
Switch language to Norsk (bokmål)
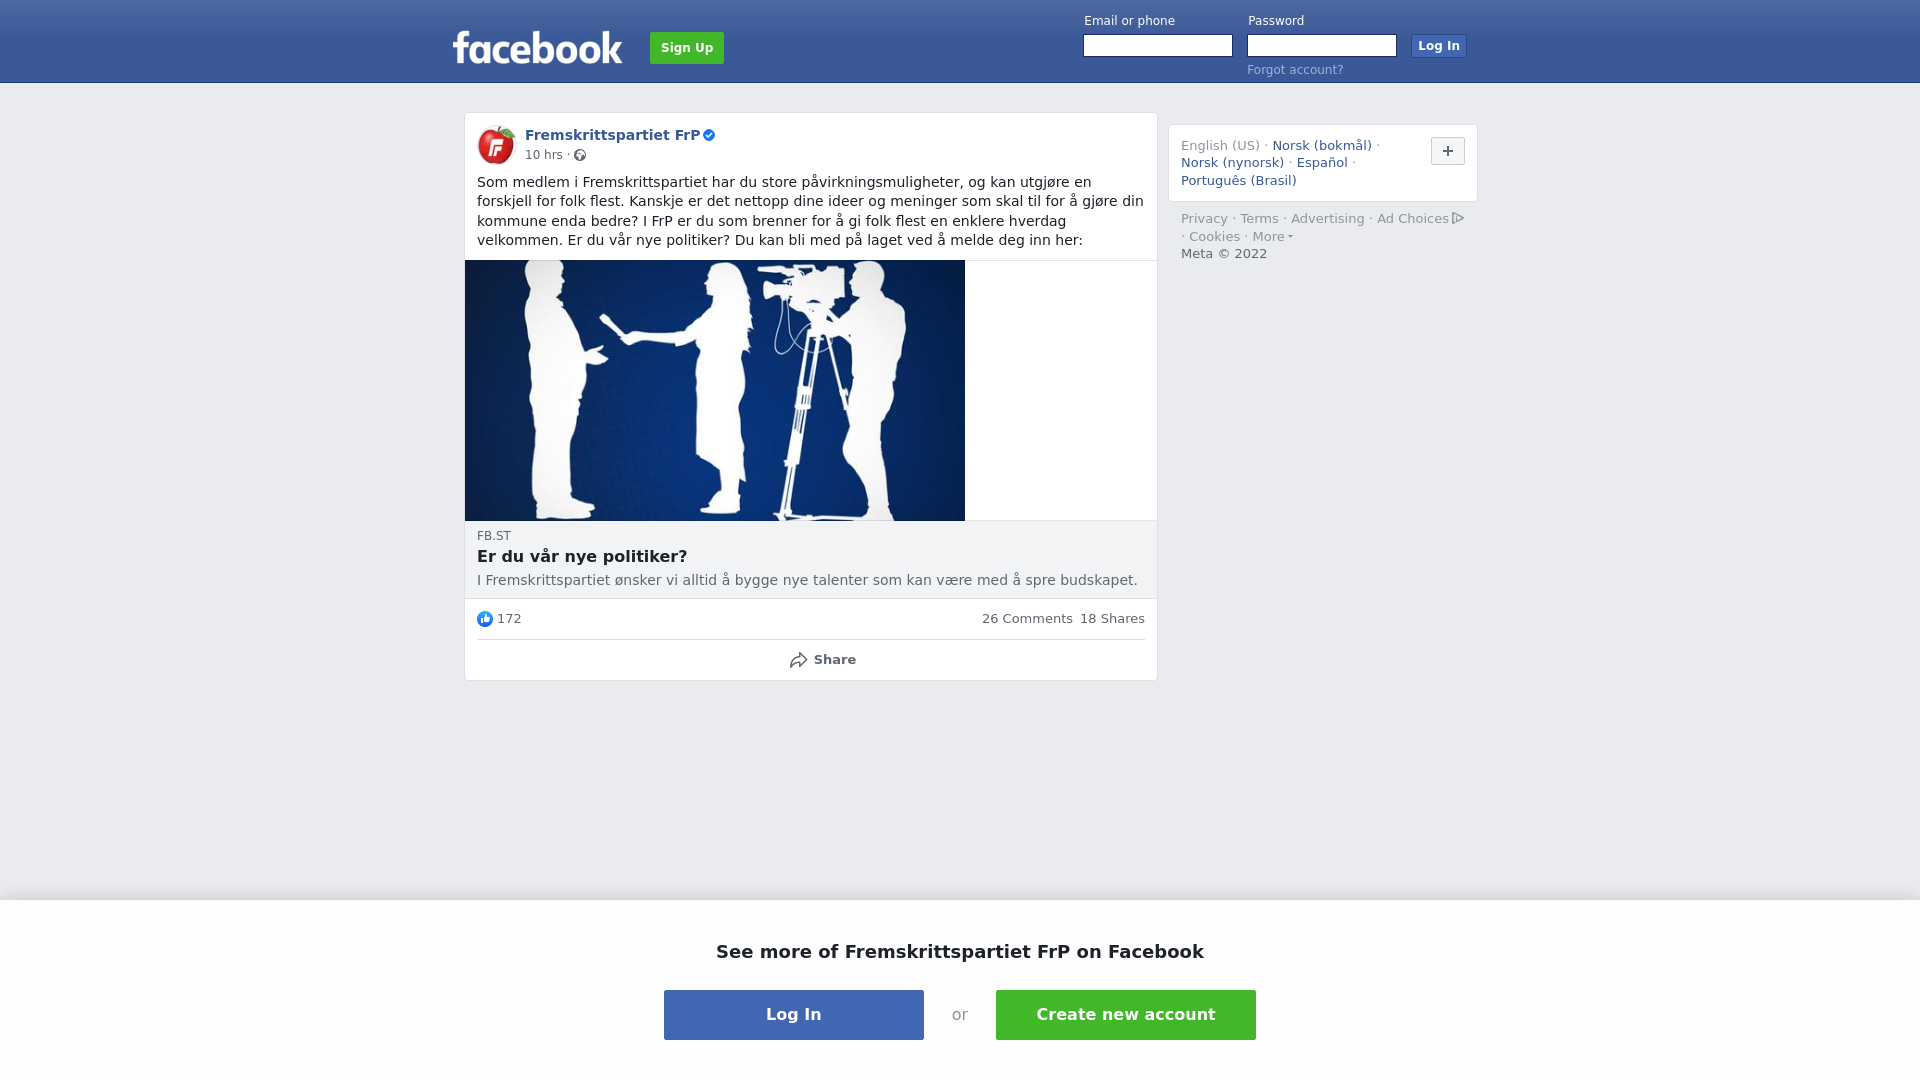coord(1322,146)
